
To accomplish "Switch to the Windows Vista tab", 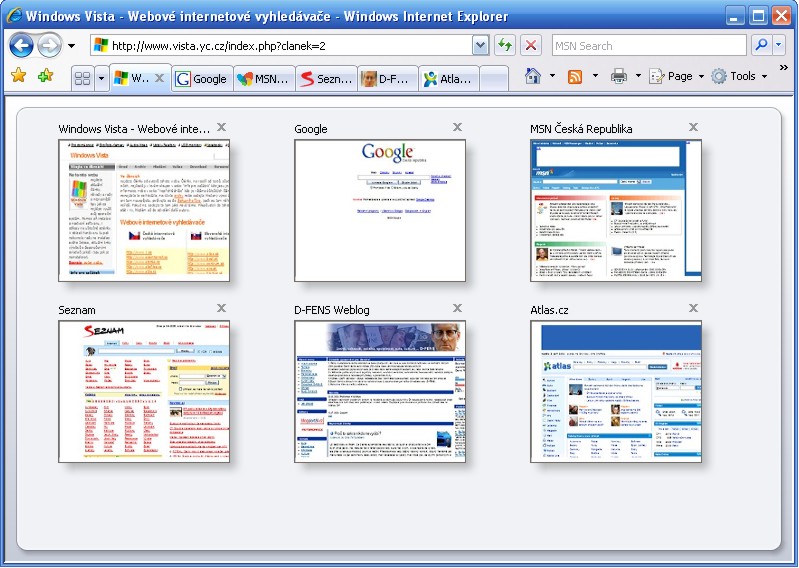I will (131, 78).
